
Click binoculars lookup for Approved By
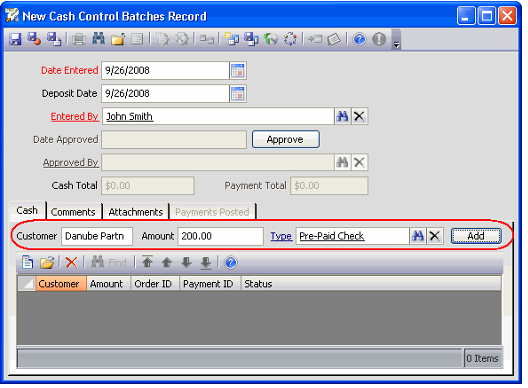coord(342,163)
